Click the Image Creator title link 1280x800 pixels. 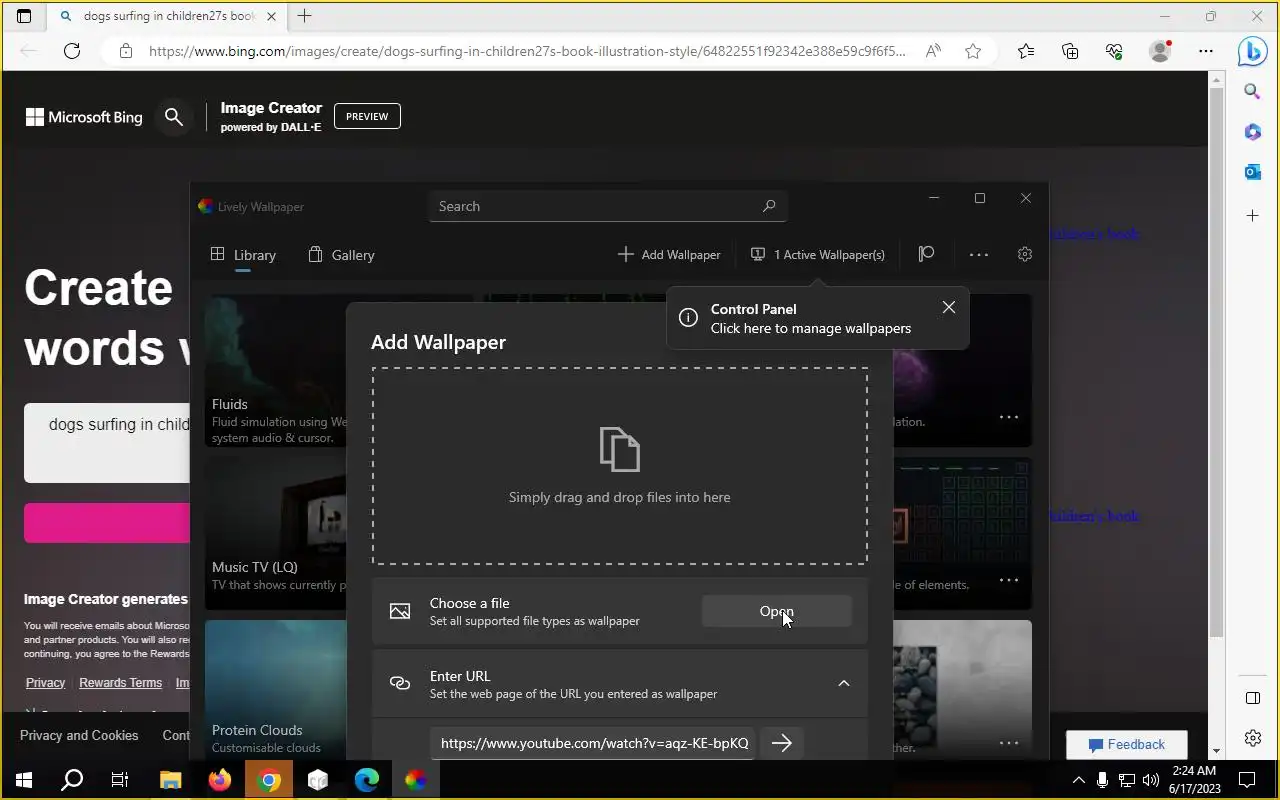coord(271,108)
